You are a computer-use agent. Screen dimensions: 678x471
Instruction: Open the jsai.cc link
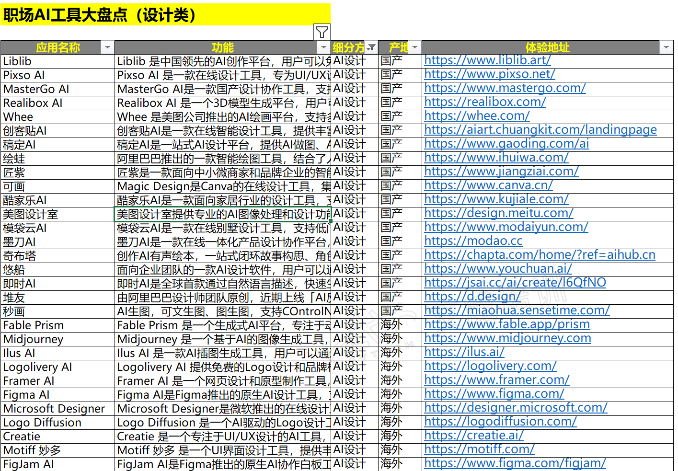pyautogui.click(x=515, y=282)
